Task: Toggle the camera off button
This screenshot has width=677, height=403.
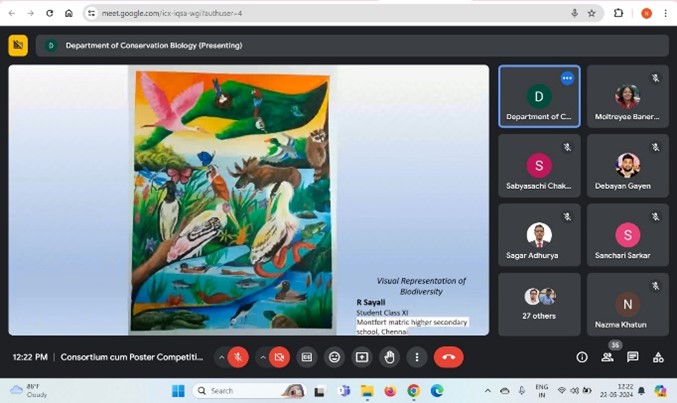Action: (279, 357)
